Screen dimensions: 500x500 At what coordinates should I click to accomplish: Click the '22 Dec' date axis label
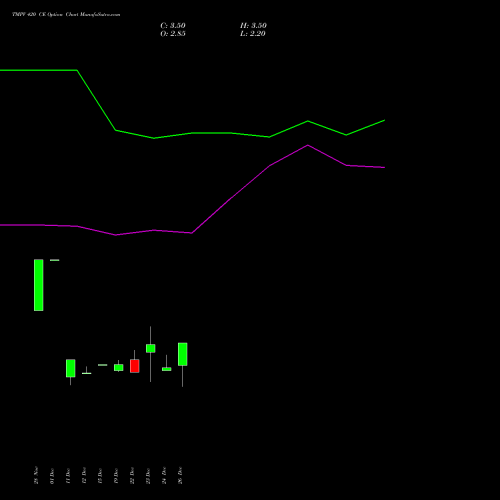[x=132, y=476]
